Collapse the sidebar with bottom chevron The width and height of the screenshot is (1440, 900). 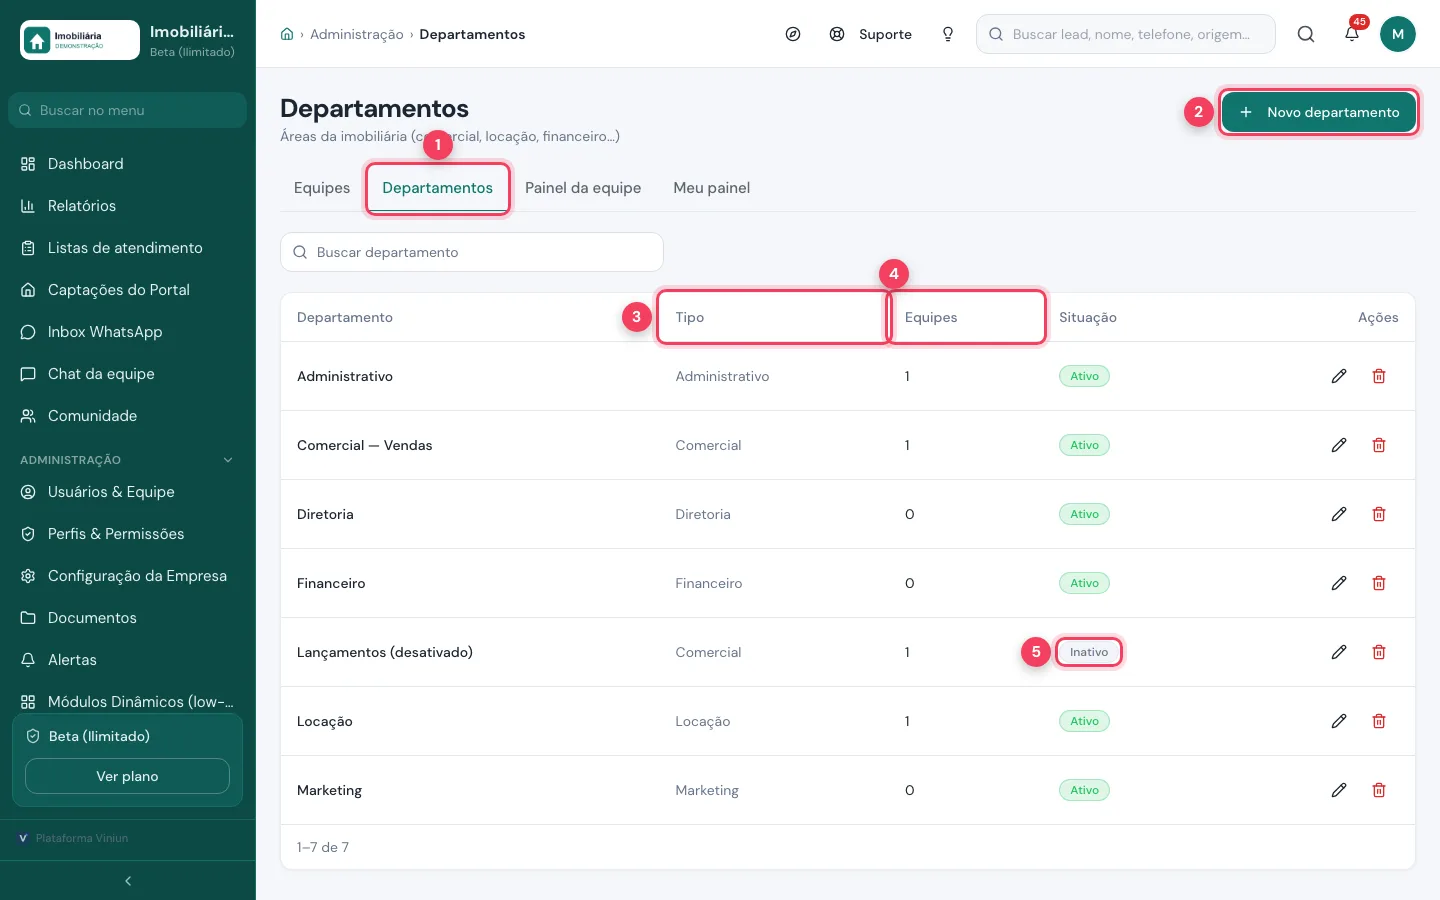coord(128,881)
